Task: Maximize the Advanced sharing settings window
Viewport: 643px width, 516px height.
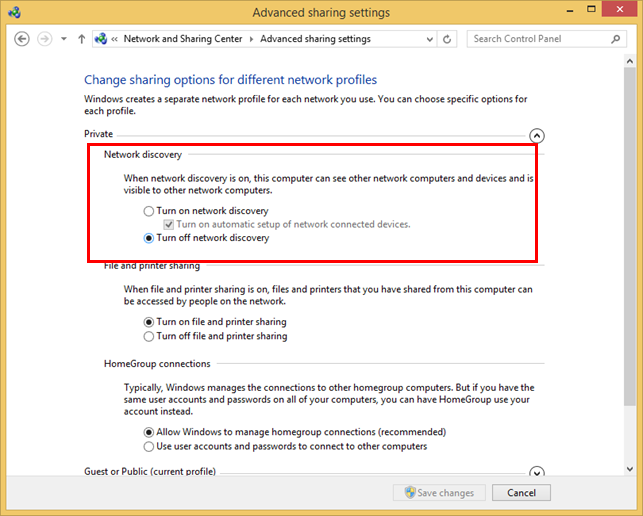Action: click(591, 9)
